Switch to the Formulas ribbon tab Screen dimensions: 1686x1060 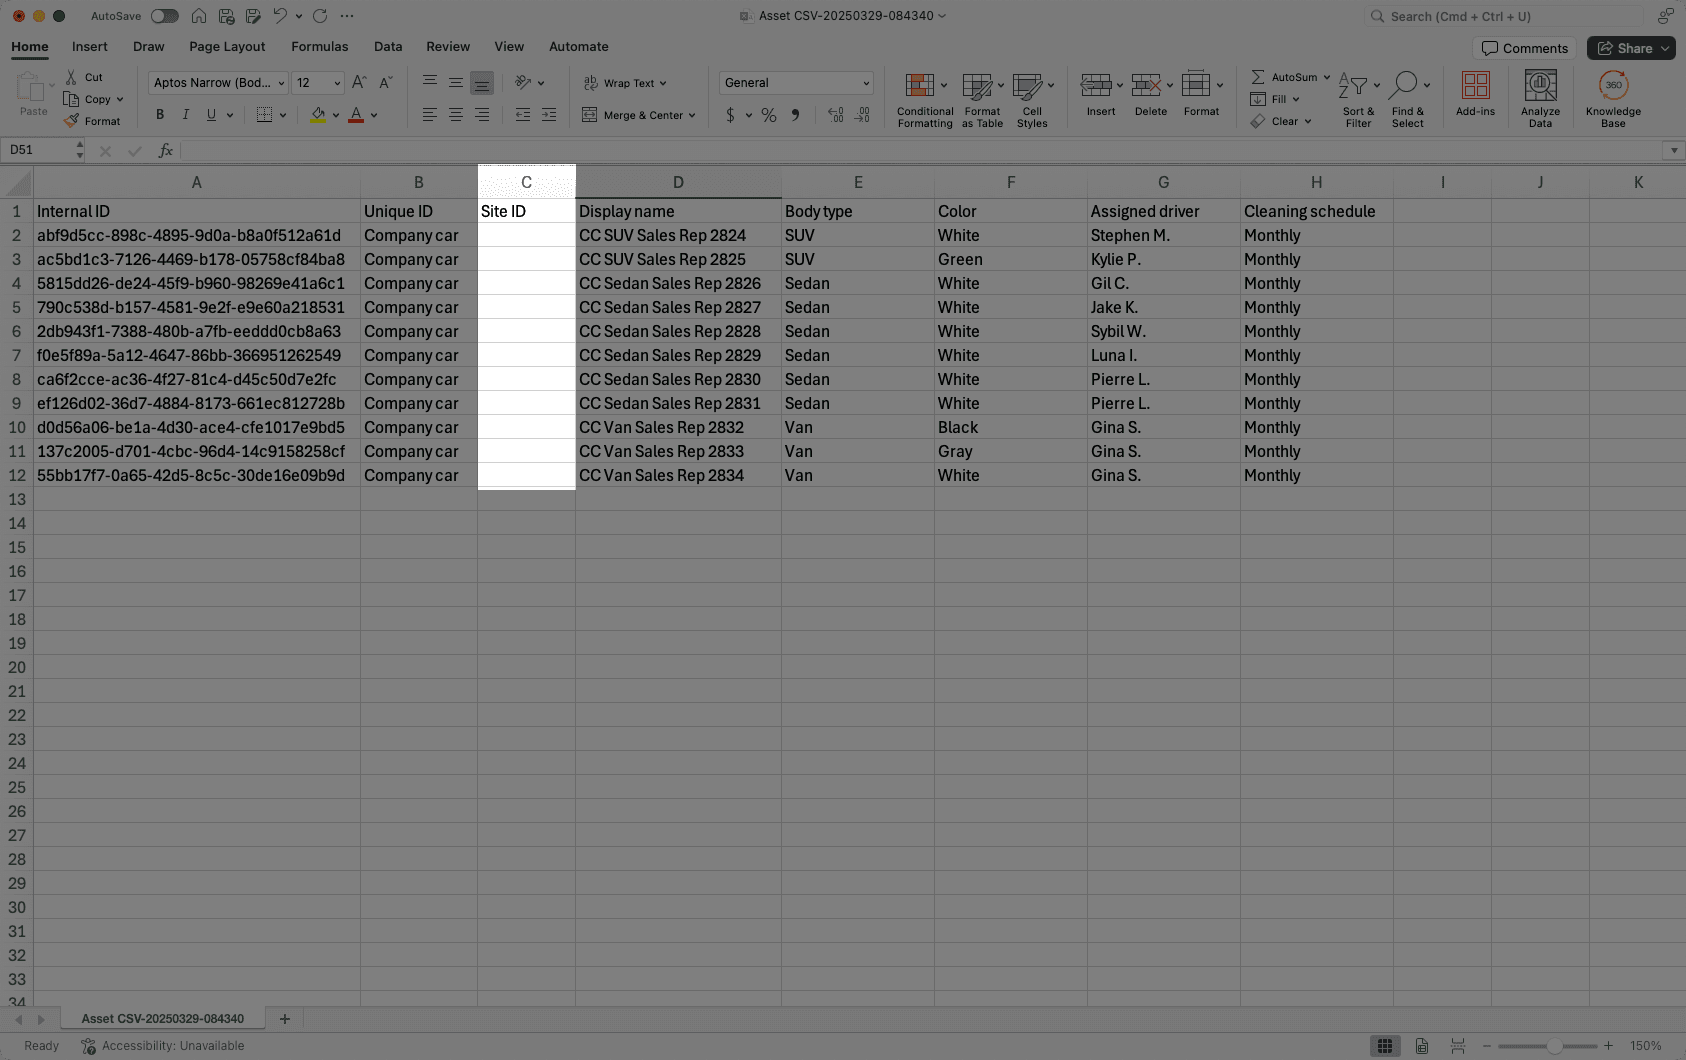click(319, 46)
